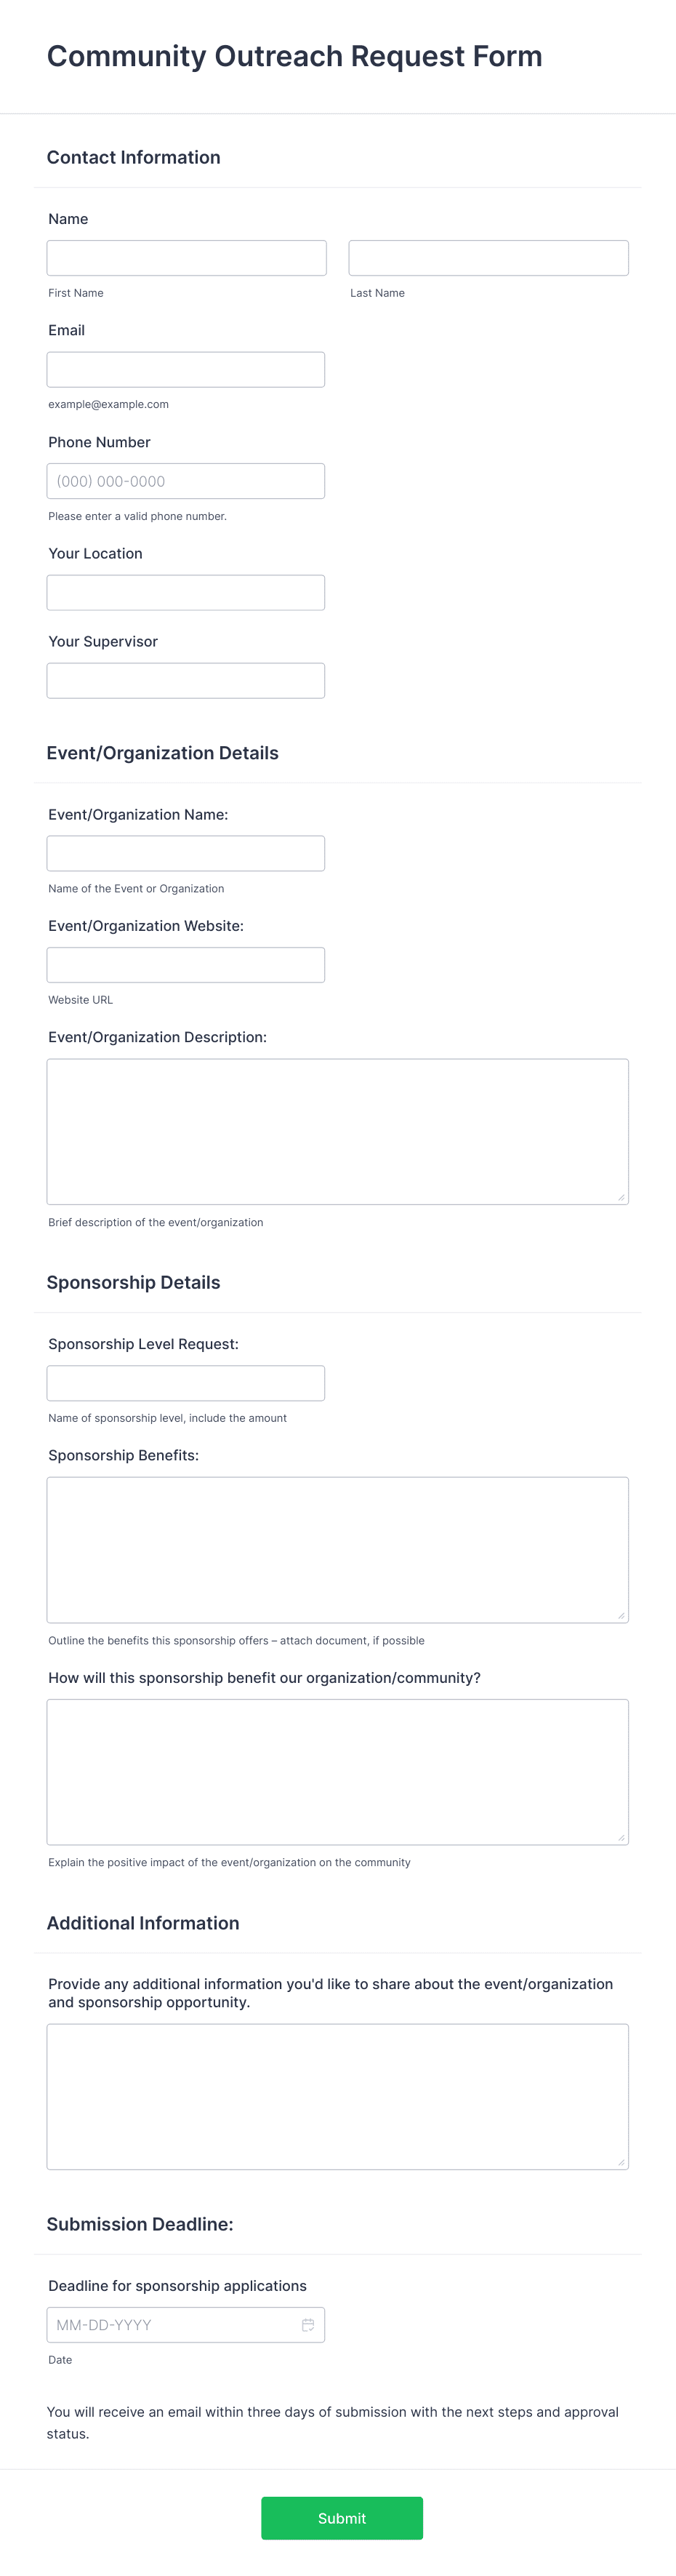Image resolution: width=676 pixels, height=2576 pixels.
Task: Click the community benefit resize handle
Action: (x=622, y=1837)
